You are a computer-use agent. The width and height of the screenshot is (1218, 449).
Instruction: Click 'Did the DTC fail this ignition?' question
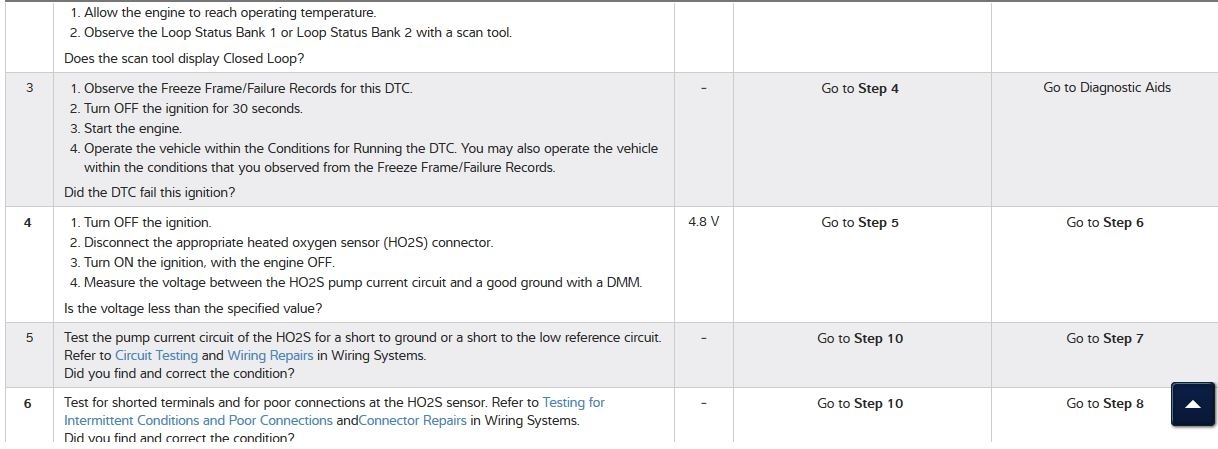[x=150, y=193]
